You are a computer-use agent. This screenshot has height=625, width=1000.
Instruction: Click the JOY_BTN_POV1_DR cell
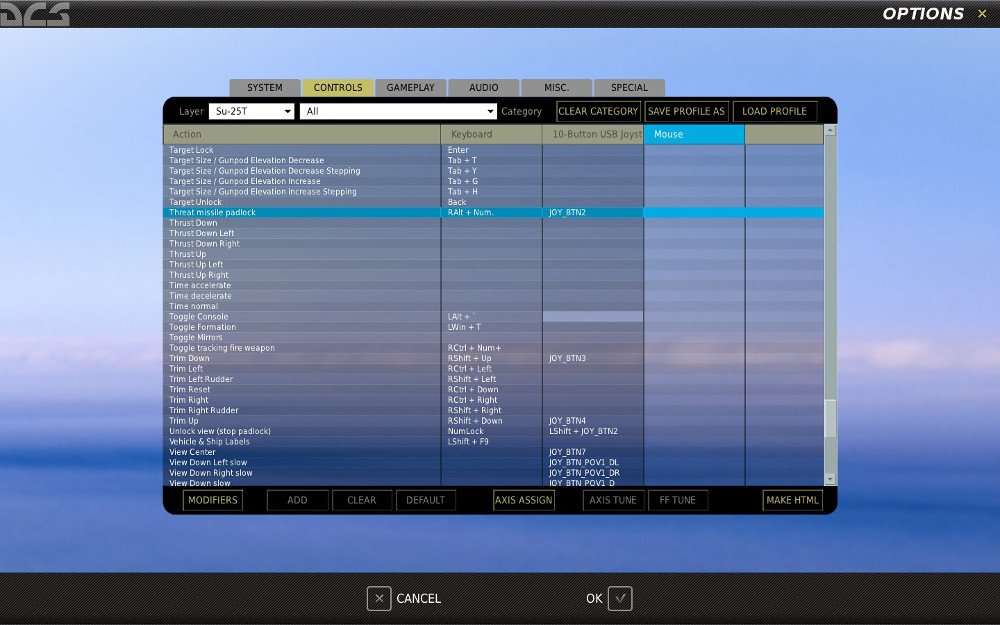coord(593,473)
